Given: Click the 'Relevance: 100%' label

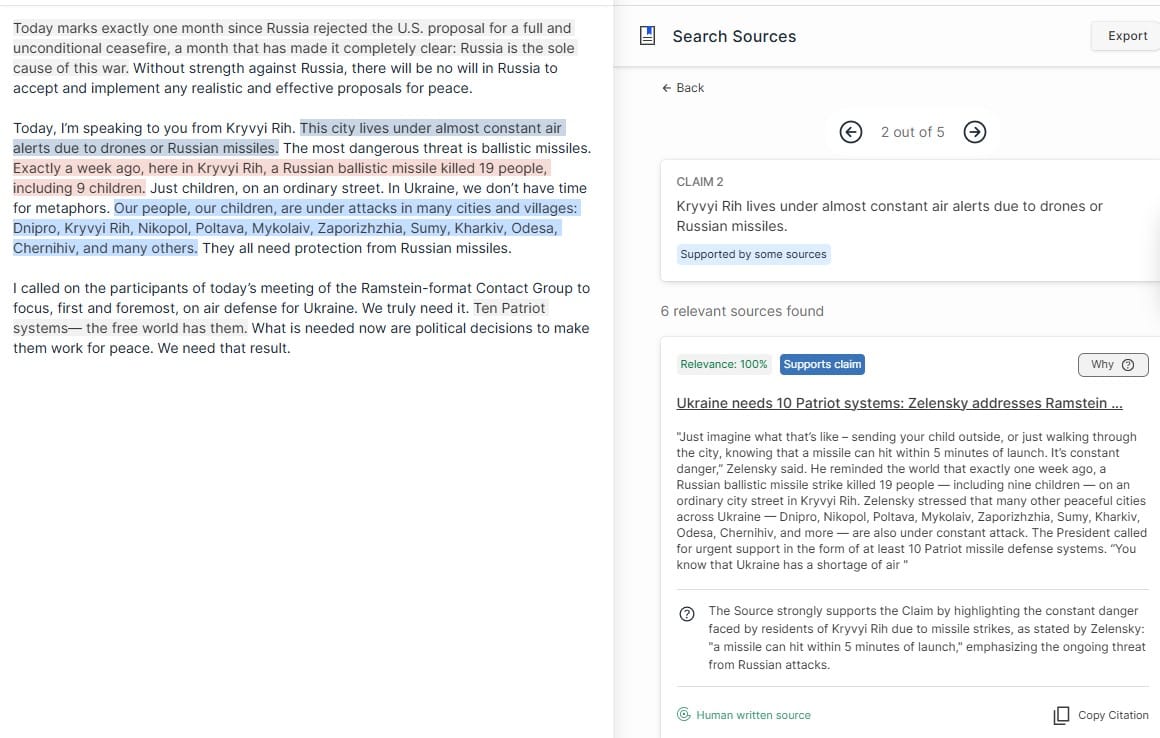Looking at the screenshot, I should (724, 365).
